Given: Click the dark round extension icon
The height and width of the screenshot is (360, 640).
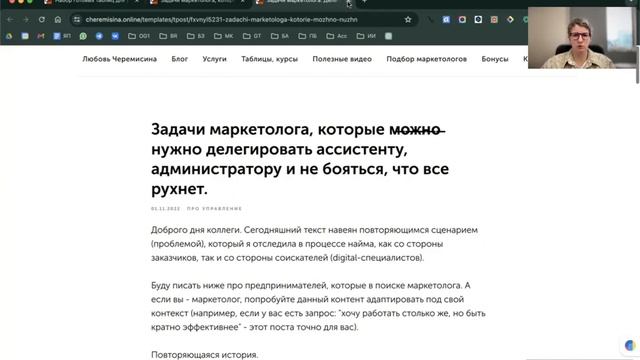Looking at the screenshot, I should [x=478, y=20].
